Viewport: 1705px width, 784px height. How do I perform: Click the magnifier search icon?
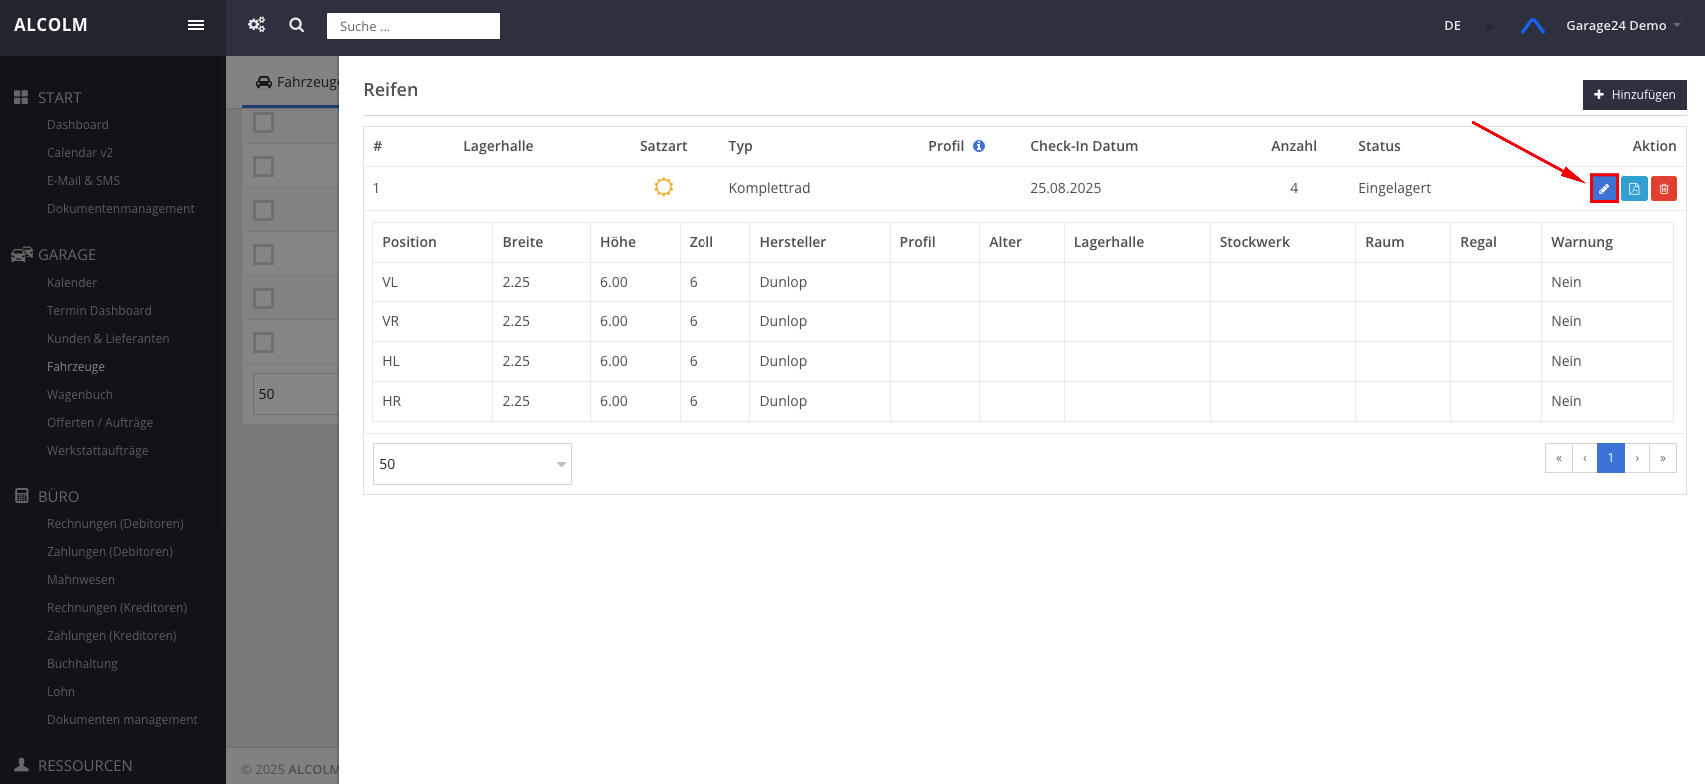coord(297,25)
